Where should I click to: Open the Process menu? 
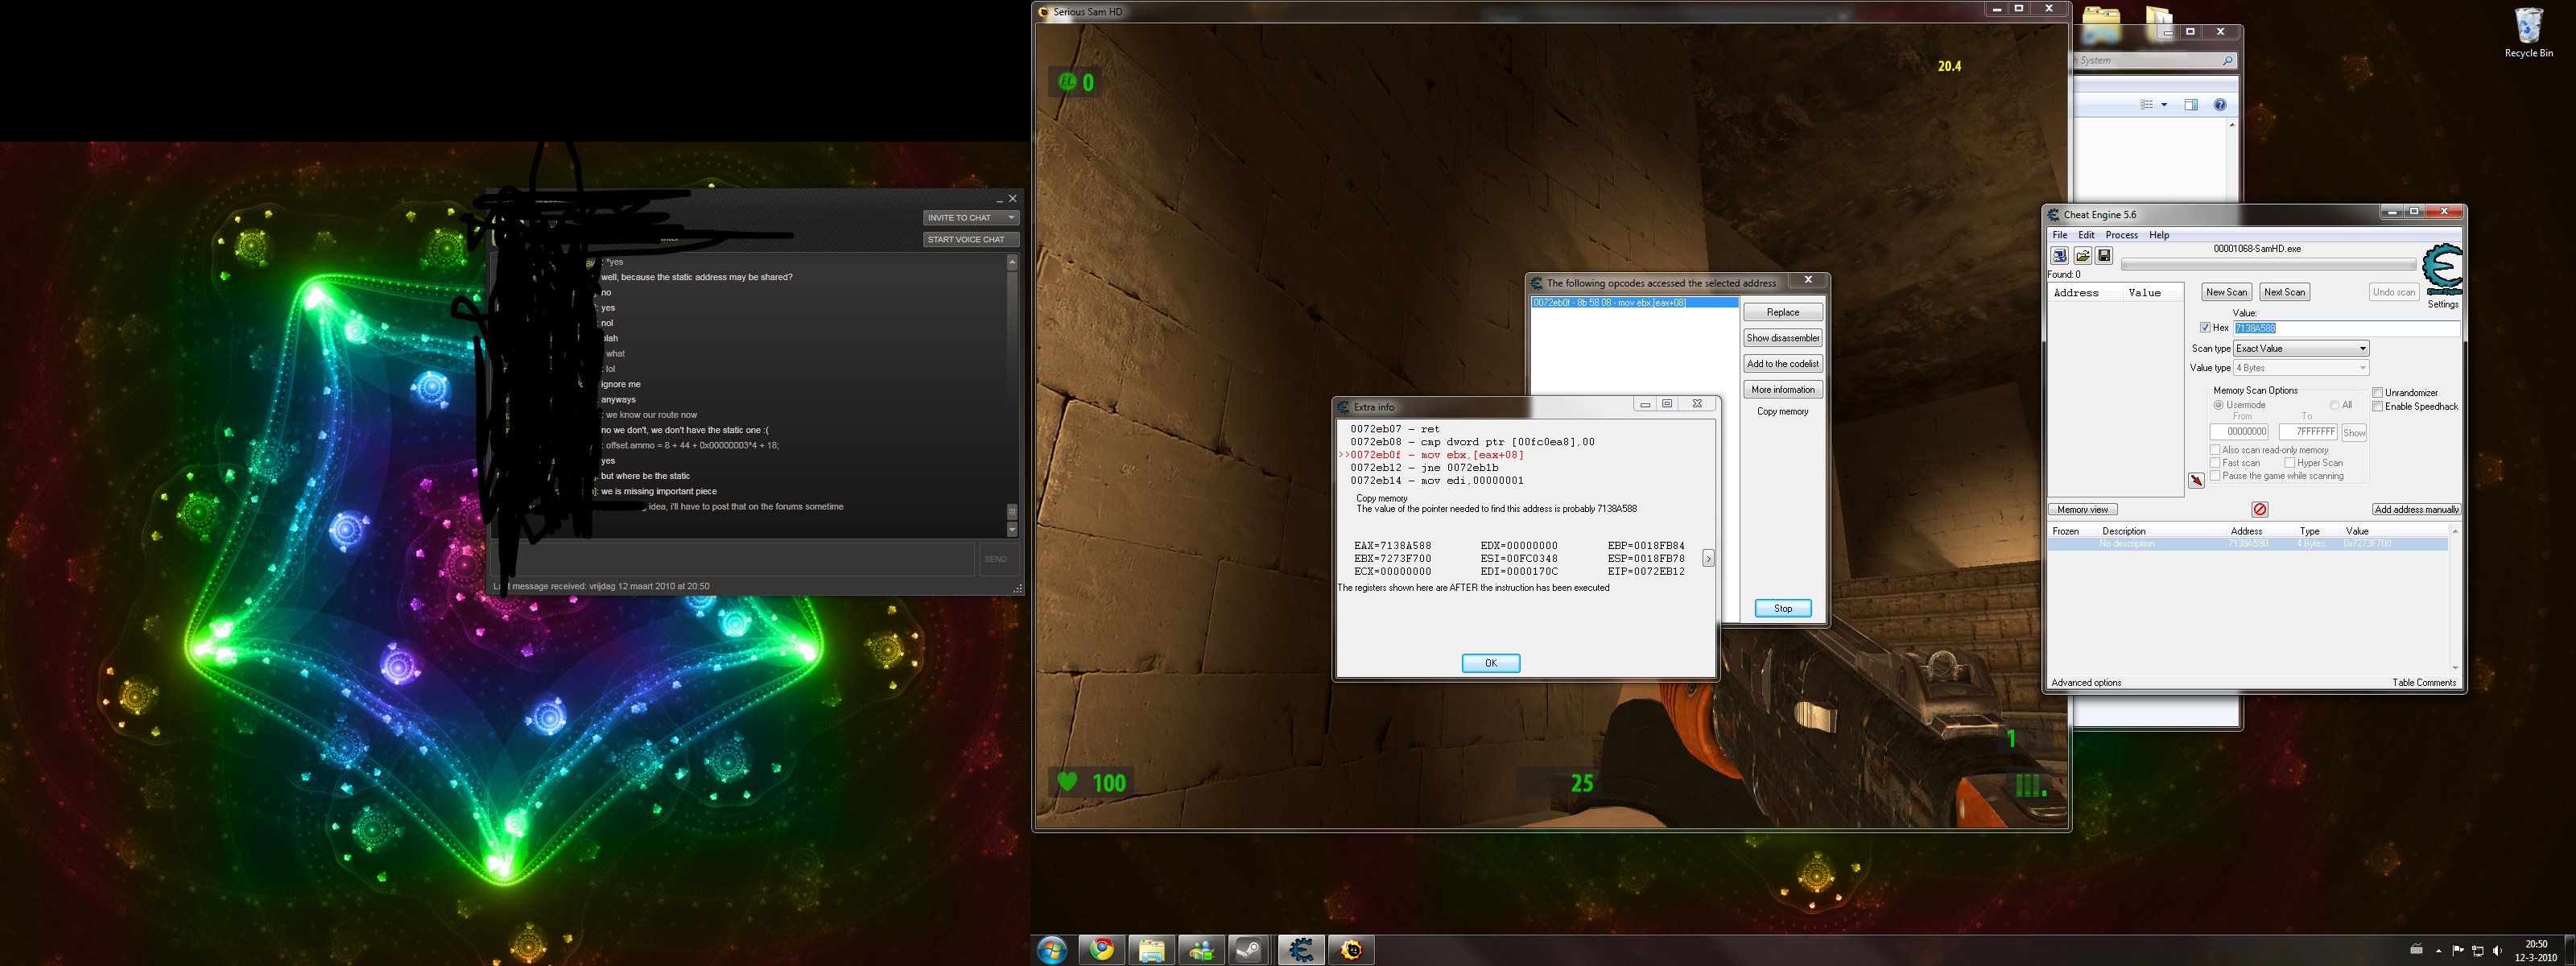[2121, 235]
